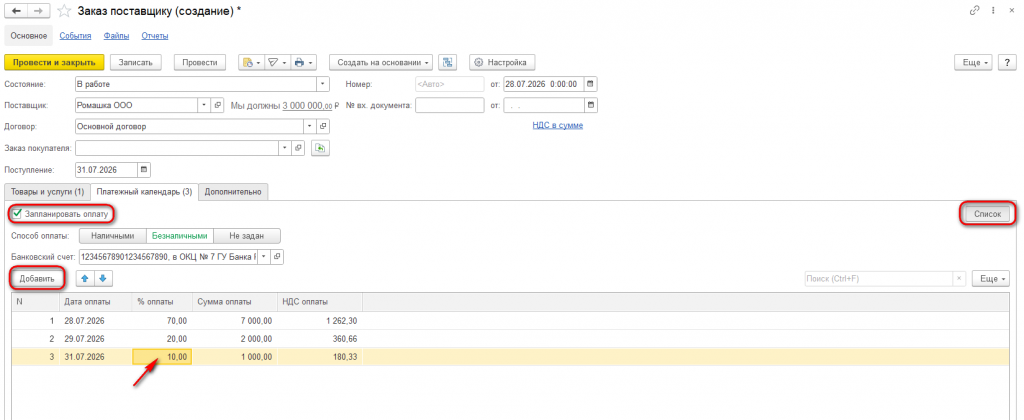The width and height of the screenshot is (1024, 420).
Task: Open the bank account card icon
Action: click(277, 257)
